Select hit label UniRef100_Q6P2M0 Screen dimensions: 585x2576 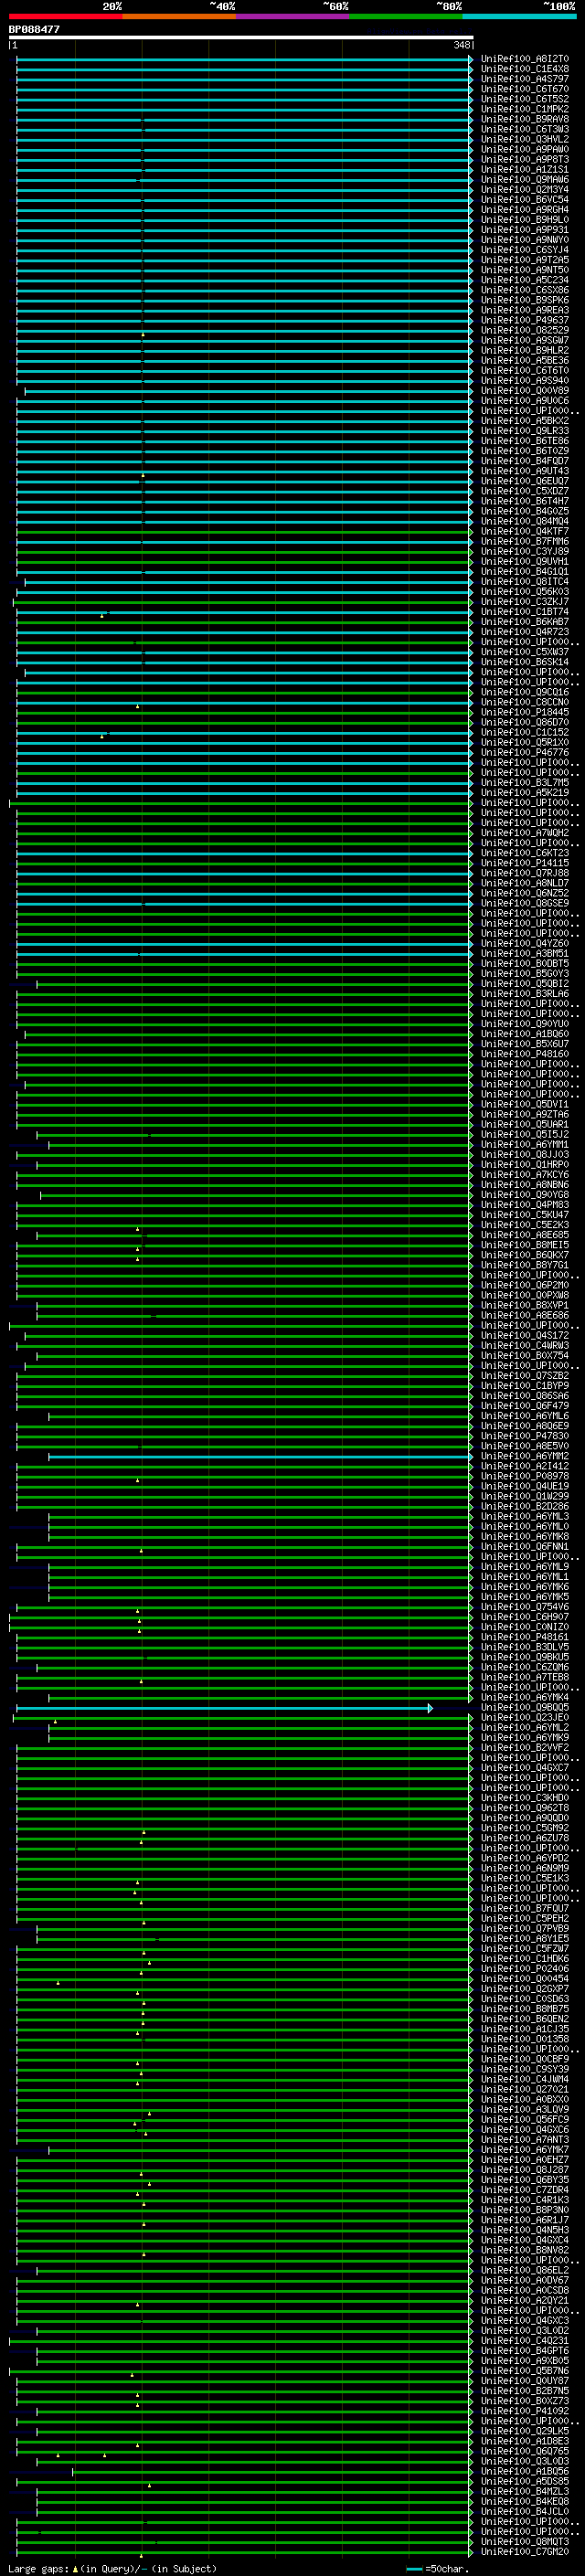click(x=525, y=1285)
